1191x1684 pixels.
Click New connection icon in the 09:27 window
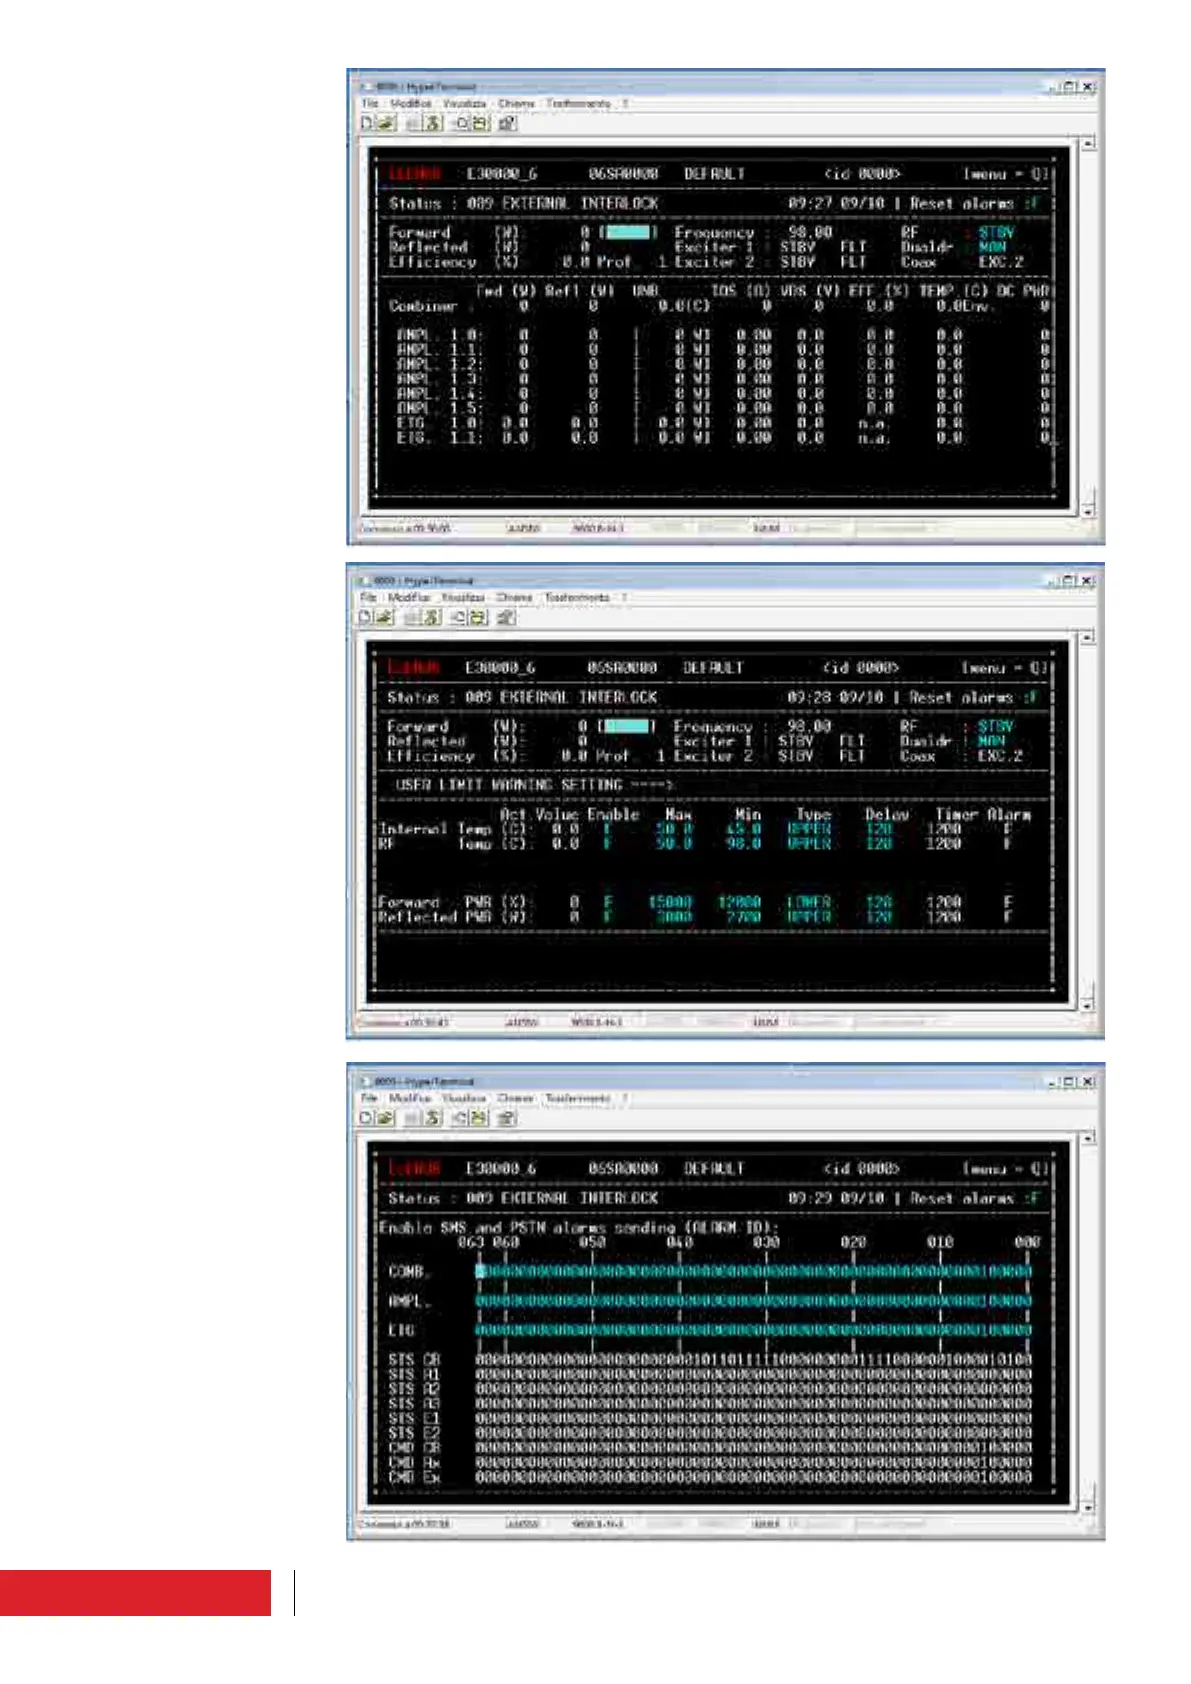click(367, 123)
